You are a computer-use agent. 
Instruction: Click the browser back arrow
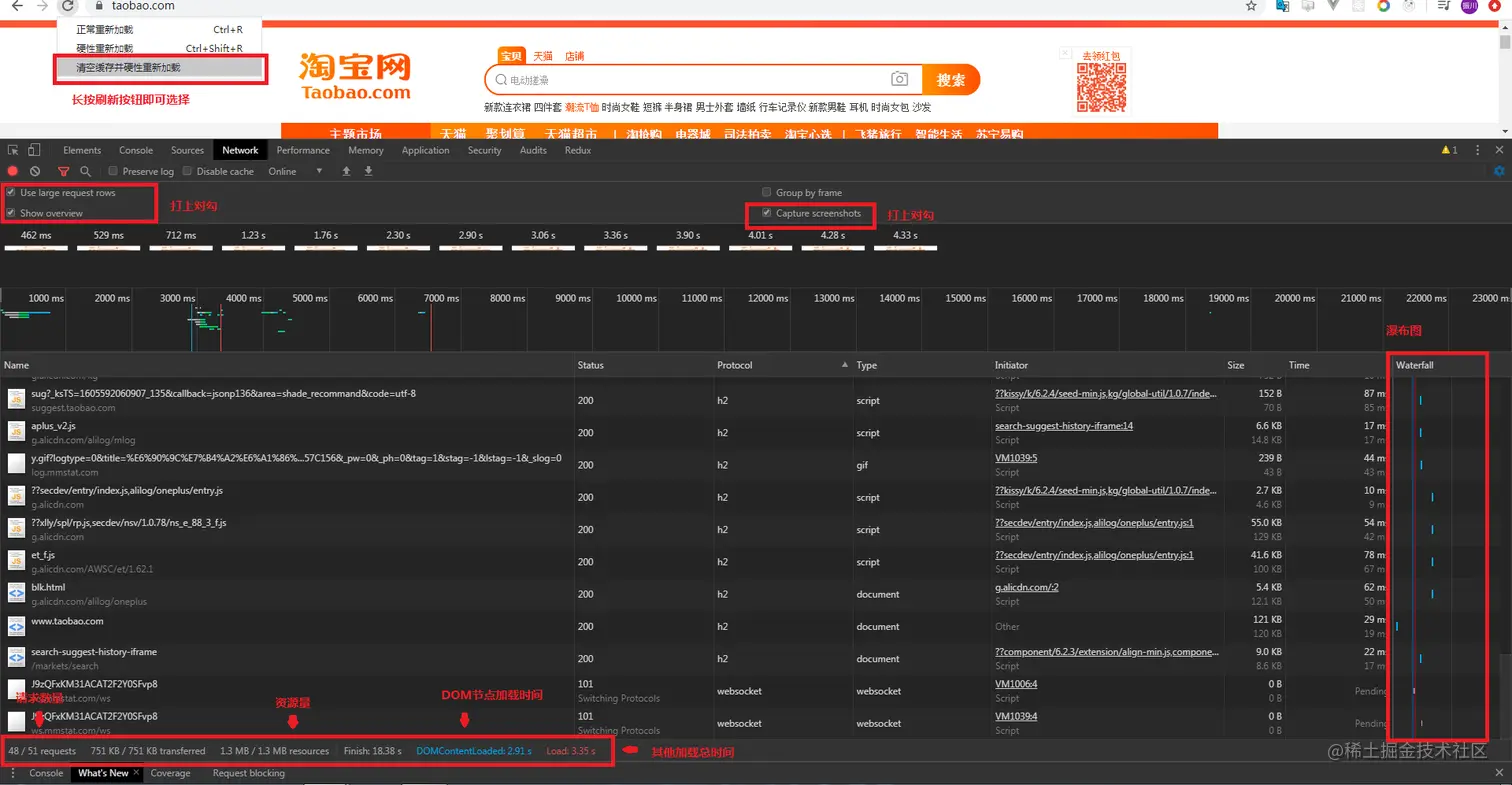[x=17, y=6]
